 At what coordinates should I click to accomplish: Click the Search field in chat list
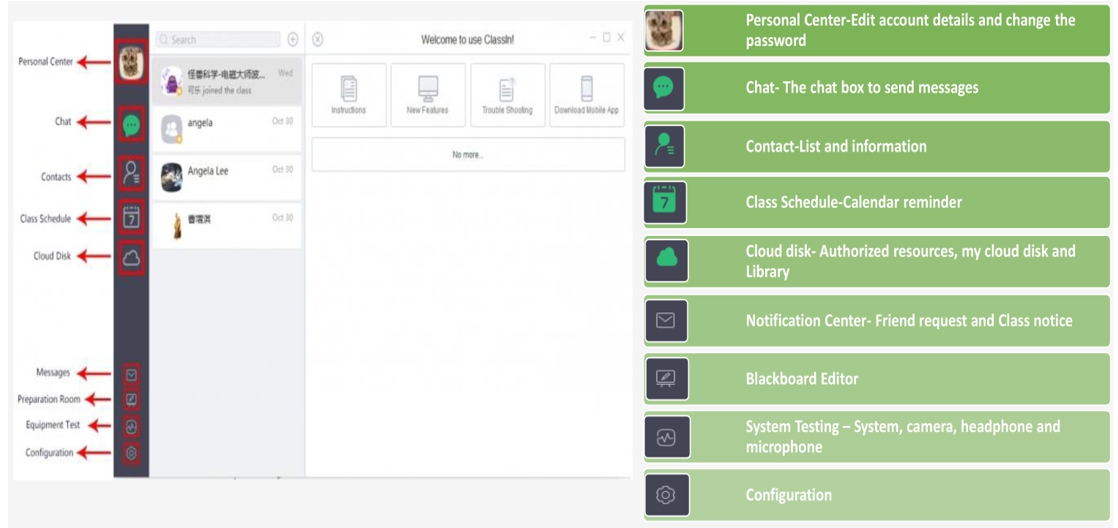point(218,40)
